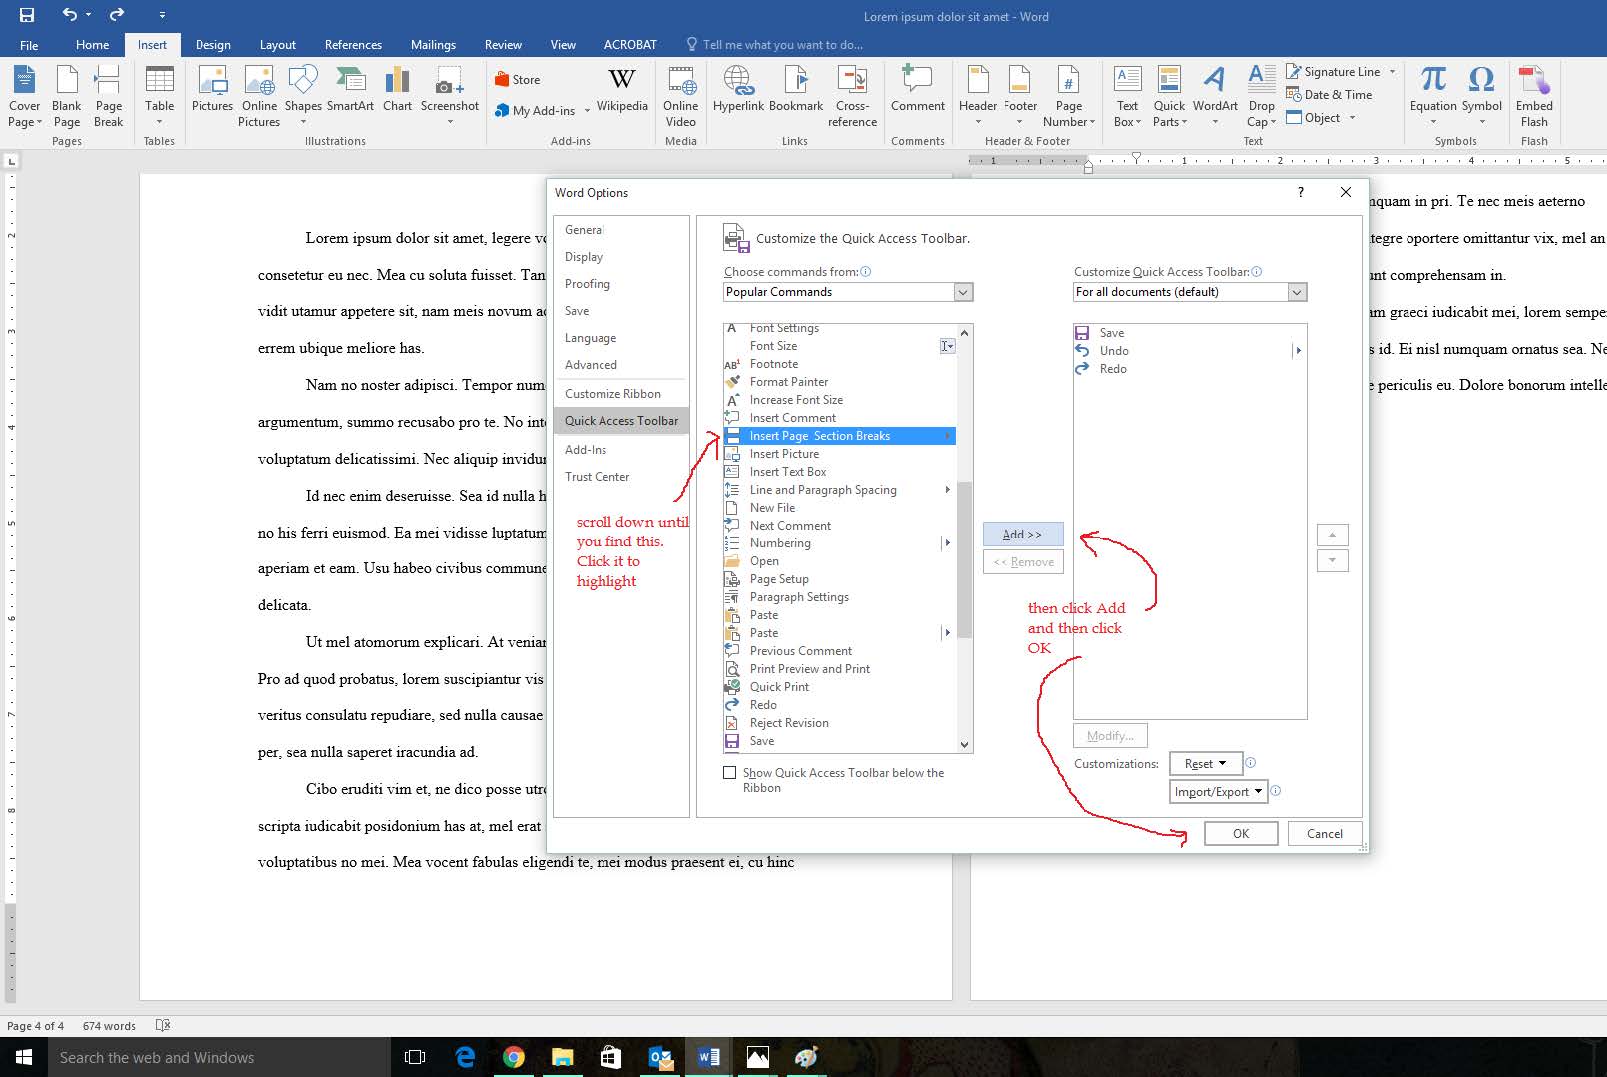Click OK in Word Options

click(x=1241, y=834)
